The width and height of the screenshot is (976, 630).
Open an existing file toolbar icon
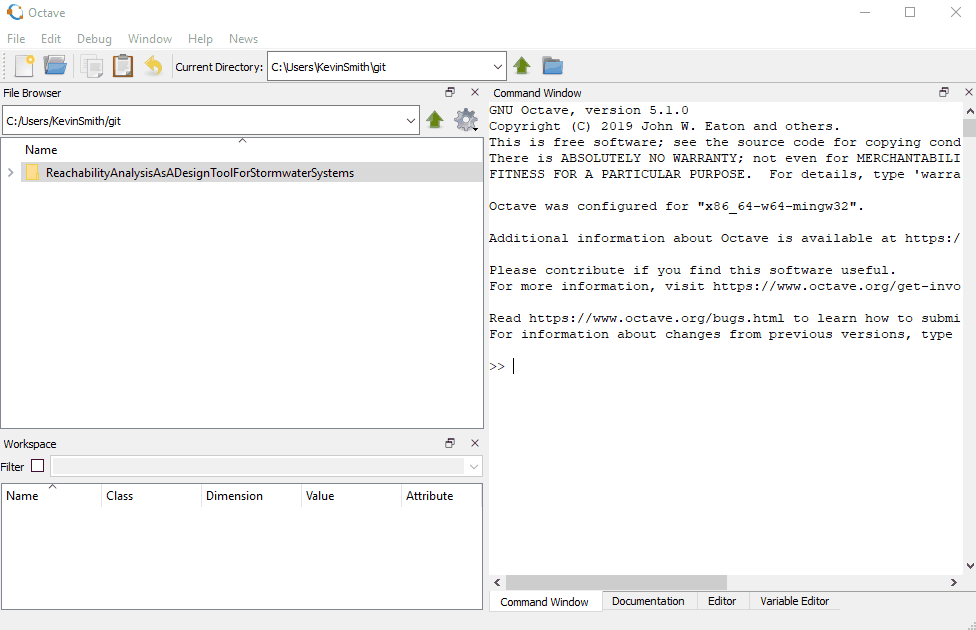click(x=55, y=65)
